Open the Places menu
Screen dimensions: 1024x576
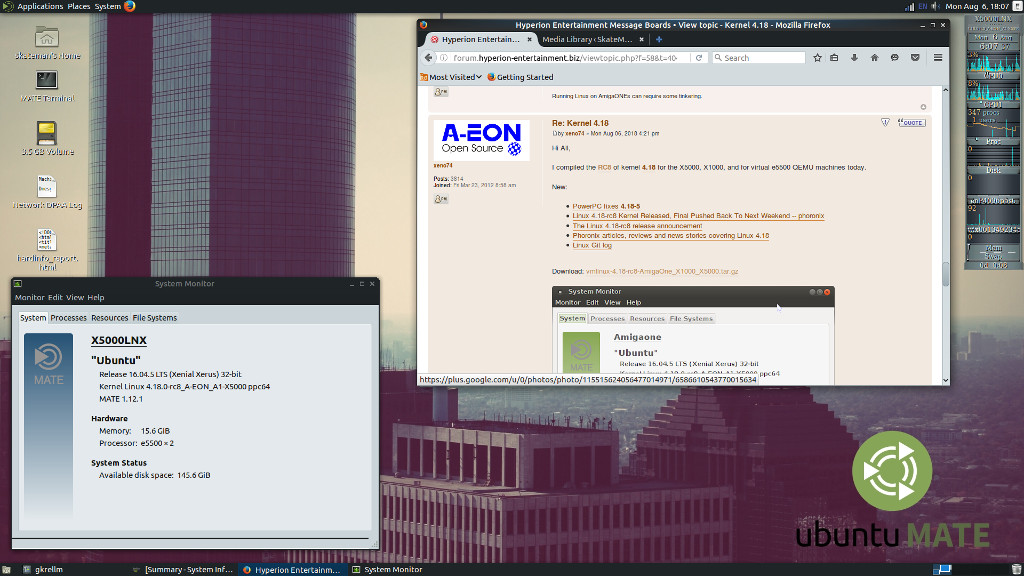tap(79, 6)
